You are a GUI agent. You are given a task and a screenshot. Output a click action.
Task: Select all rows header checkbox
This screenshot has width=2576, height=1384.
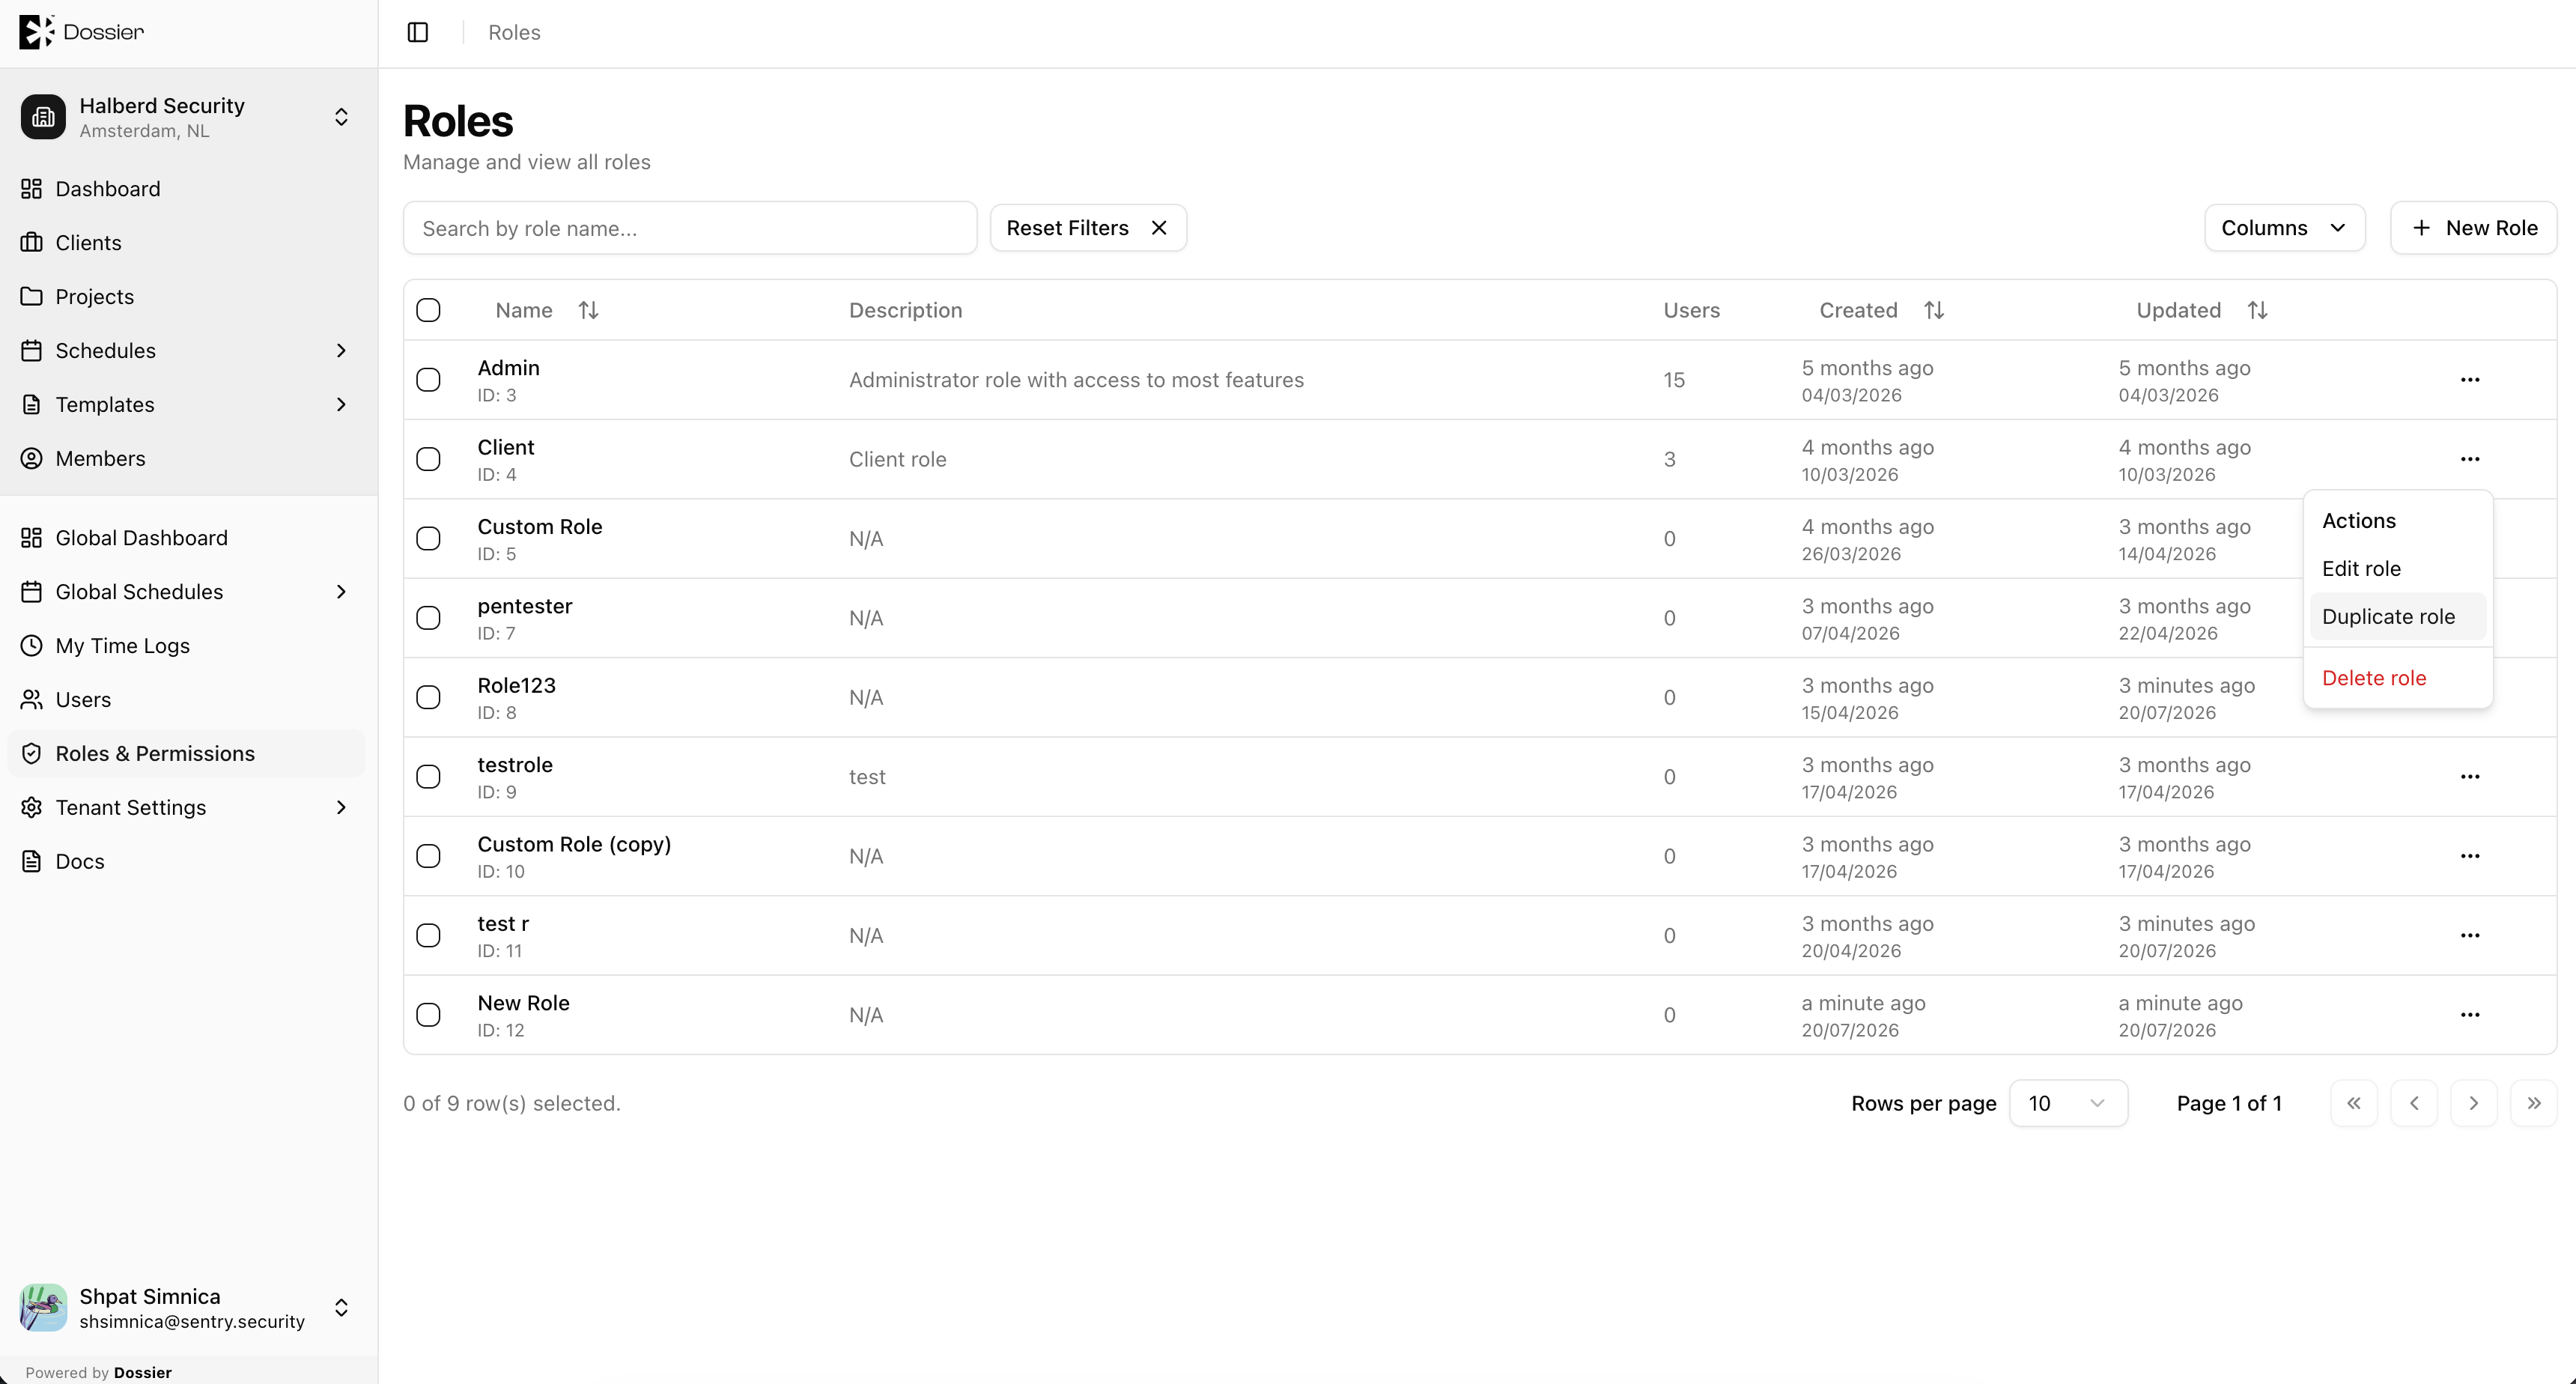(428, 310)
